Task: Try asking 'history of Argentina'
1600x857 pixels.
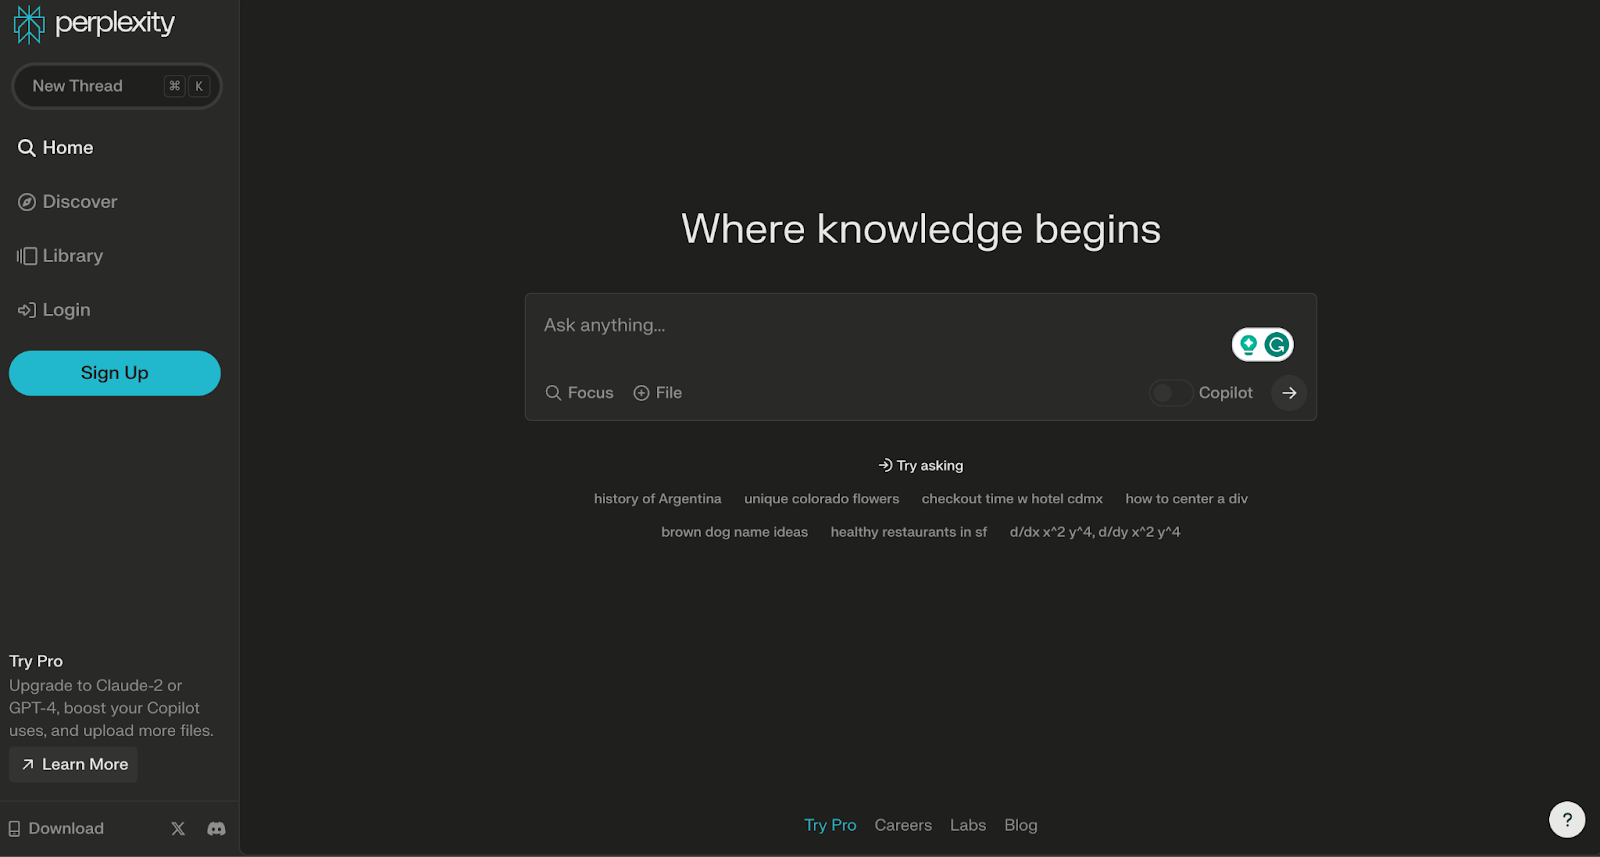Action: coord(657,499)
